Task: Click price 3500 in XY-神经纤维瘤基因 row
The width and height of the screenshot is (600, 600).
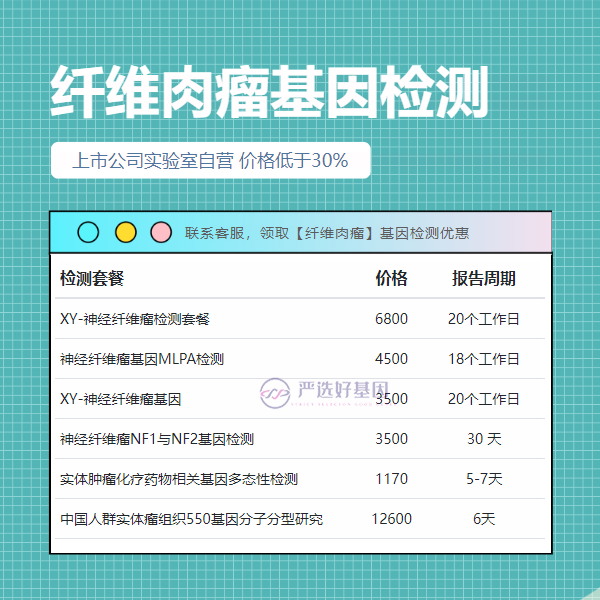Action: (x=391, y=399)
